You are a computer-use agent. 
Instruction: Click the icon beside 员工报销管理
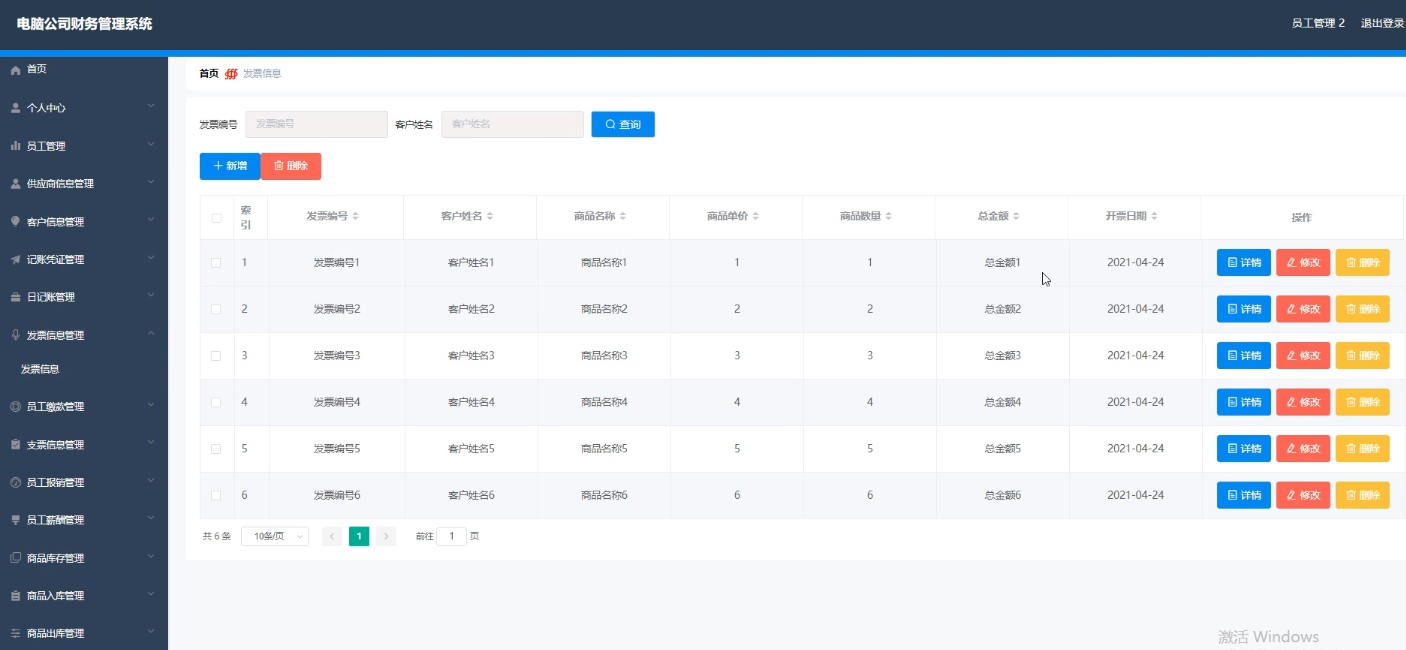tap(15, 483)
